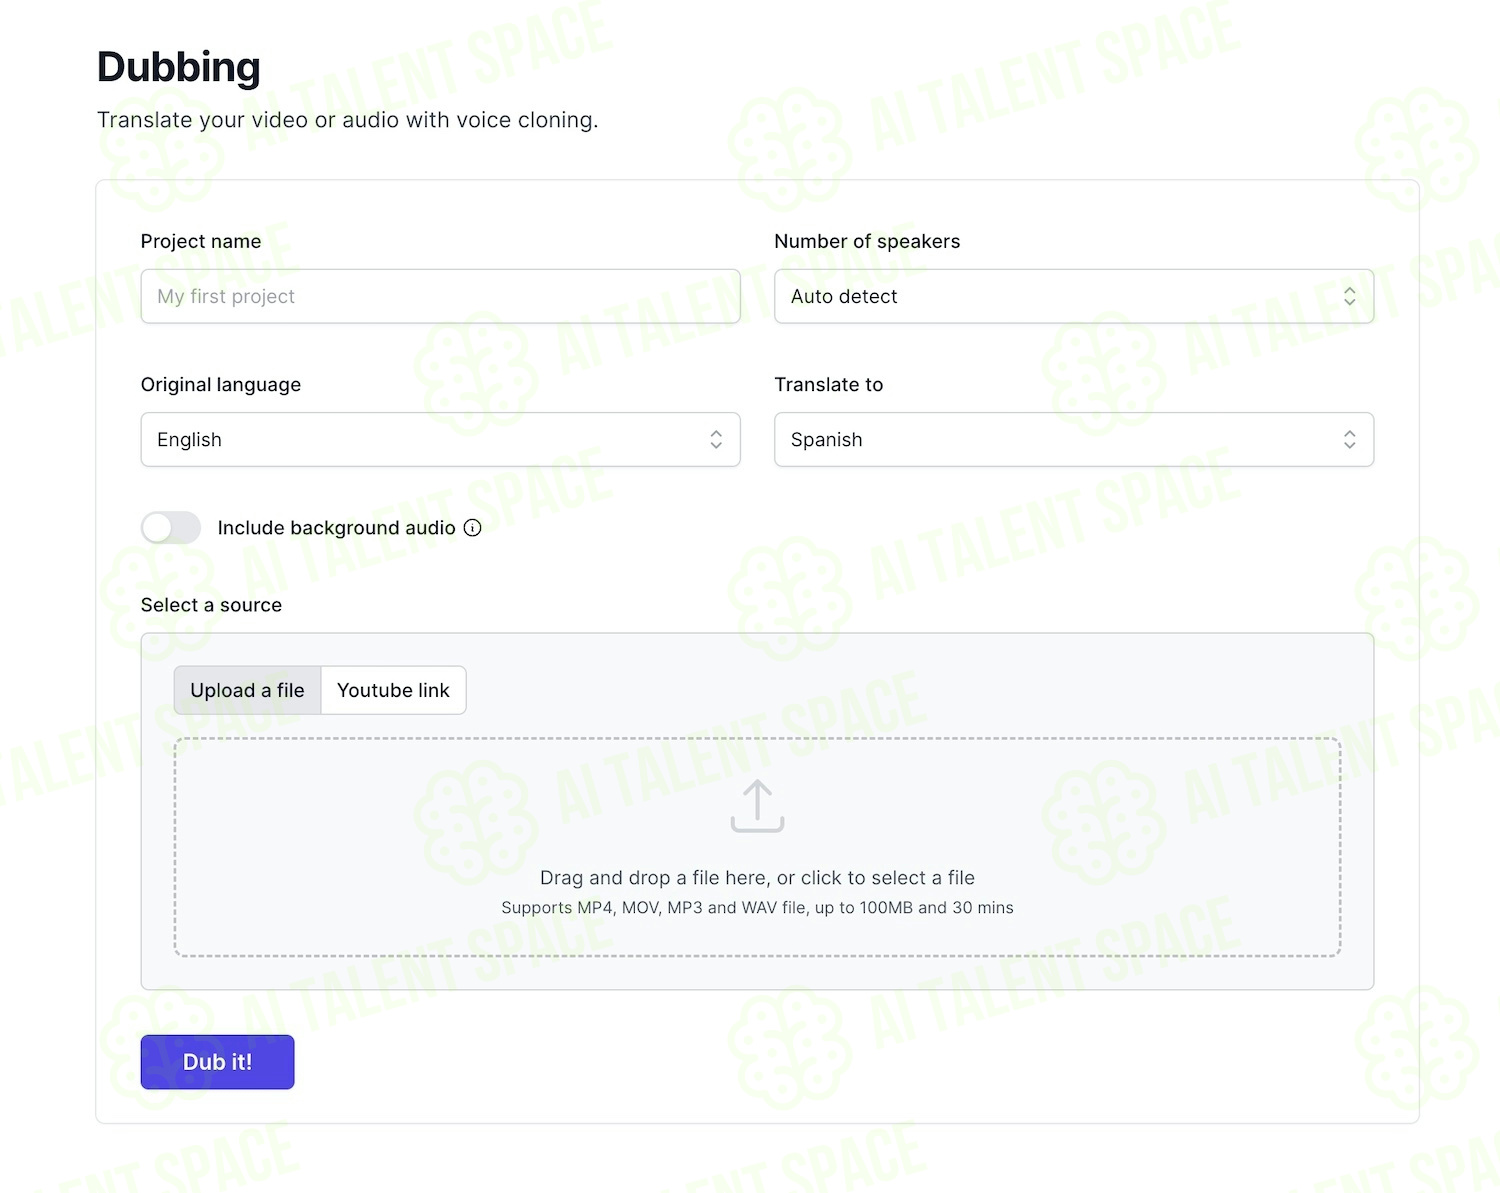This screenshot has width=1500, height=1193.
Task: Click the Select a source label
Action: [211, 605]
